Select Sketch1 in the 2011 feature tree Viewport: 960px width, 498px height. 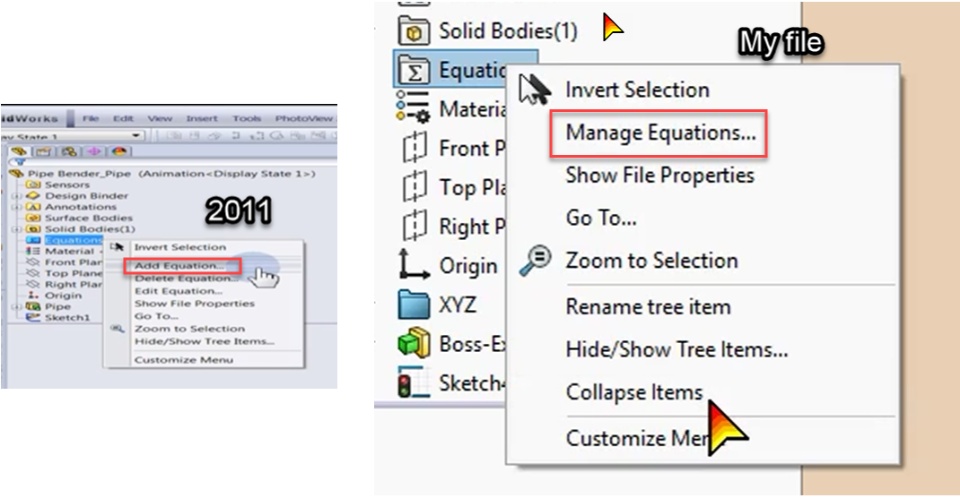[67, 317]
